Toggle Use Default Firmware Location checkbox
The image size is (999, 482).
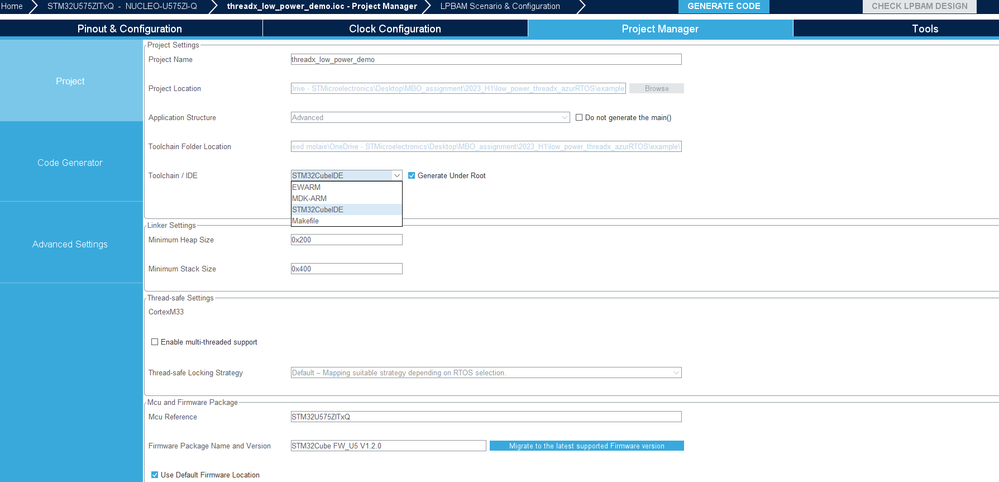155,475
